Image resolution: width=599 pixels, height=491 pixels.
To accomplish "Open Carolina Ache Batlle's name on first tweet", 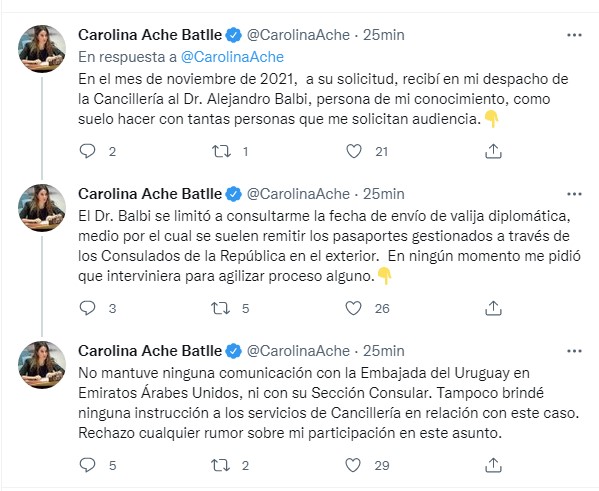I will coord(150,35).
